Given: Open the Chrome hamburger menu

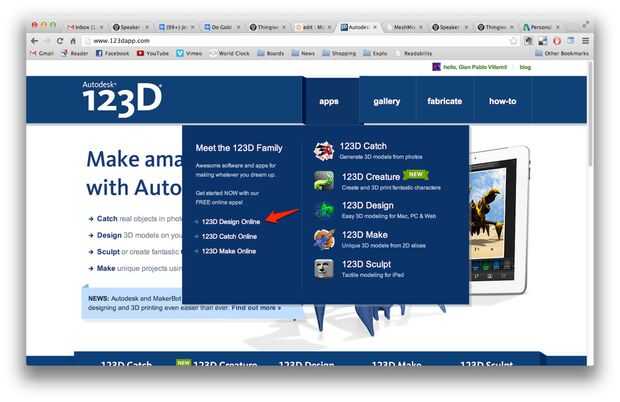Looking at the screenshot, I should [586, 41].
